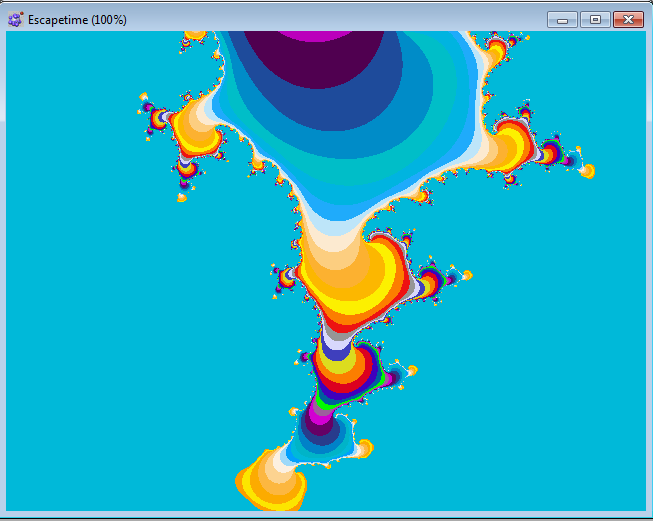Viewport: 653px width, 521px height.
Task: Maximize the Escapetime window
Action: [595, 20]
